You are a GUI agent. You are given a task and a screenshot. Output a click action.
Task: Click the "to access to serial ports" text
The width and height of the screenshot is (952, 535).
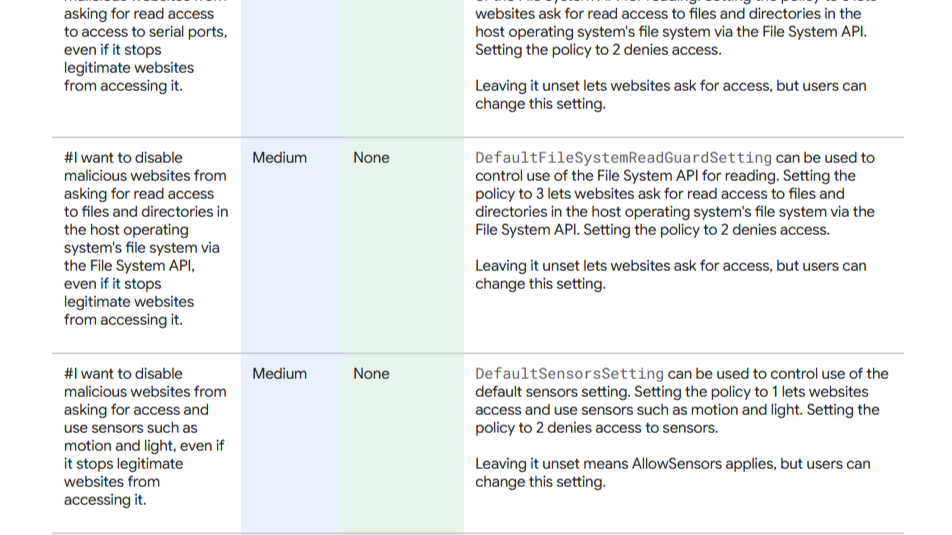pos(145,32)
